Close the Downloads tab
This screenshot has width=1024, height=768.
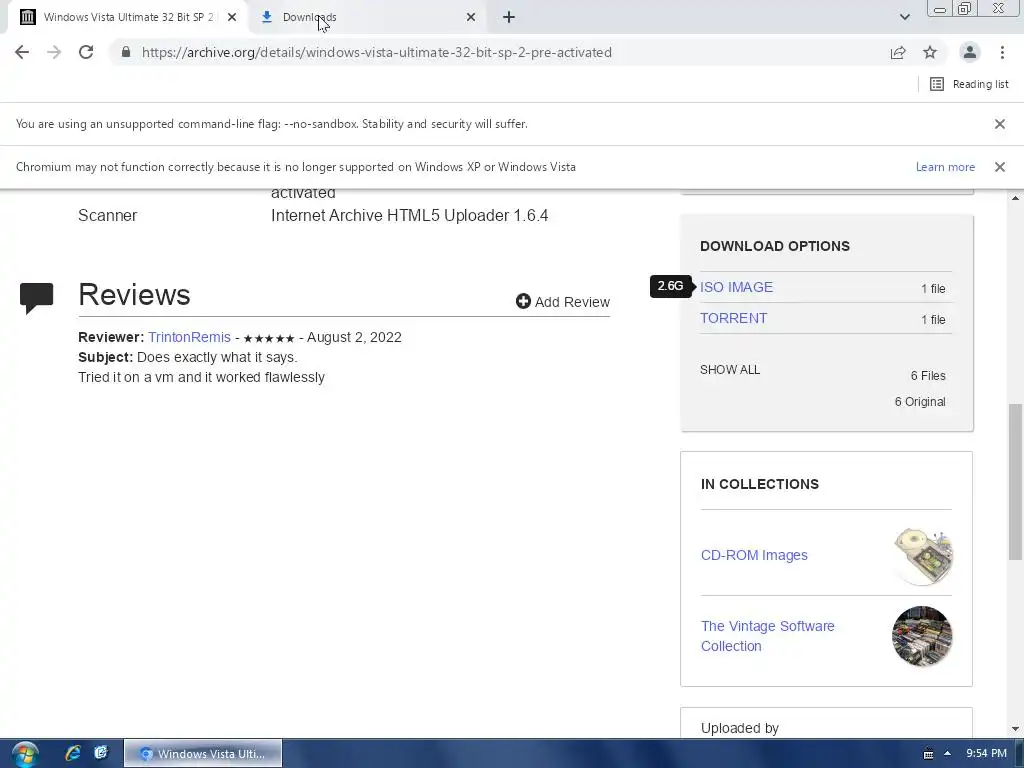(x=471, y=18)
